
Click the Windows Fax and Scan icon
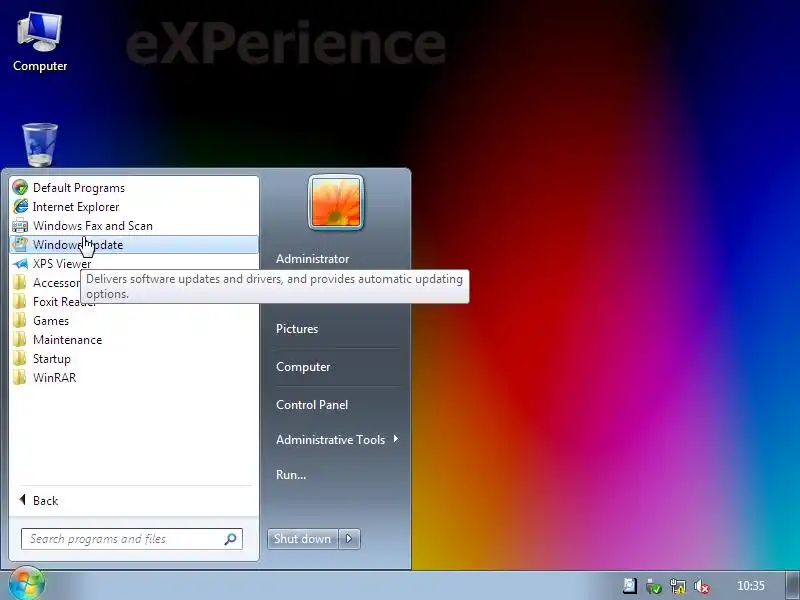(20, 226)
